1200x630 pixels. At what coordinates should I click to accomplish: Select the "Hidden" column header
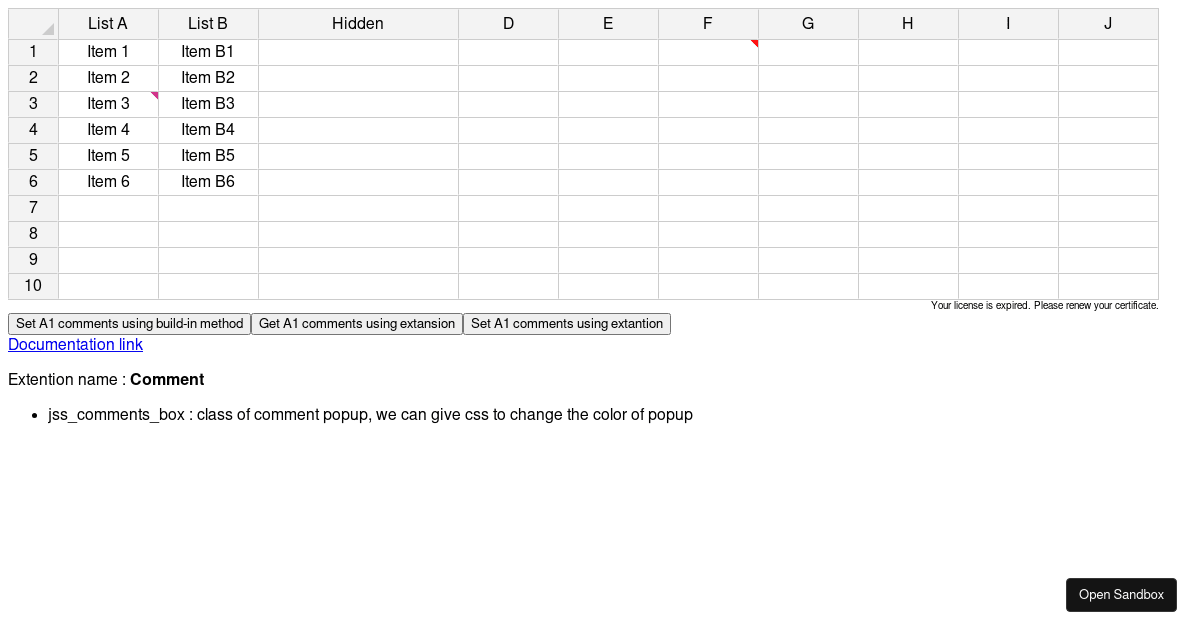click(357, 23)
